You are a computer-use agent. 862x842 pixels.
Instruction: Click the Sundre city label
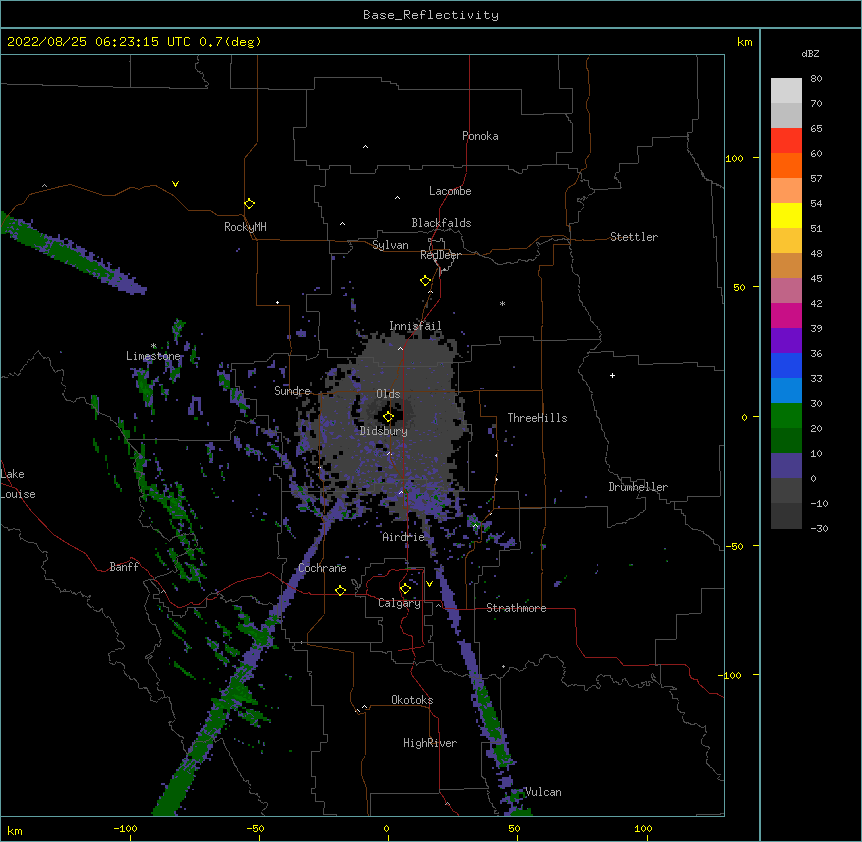(292, 391)
